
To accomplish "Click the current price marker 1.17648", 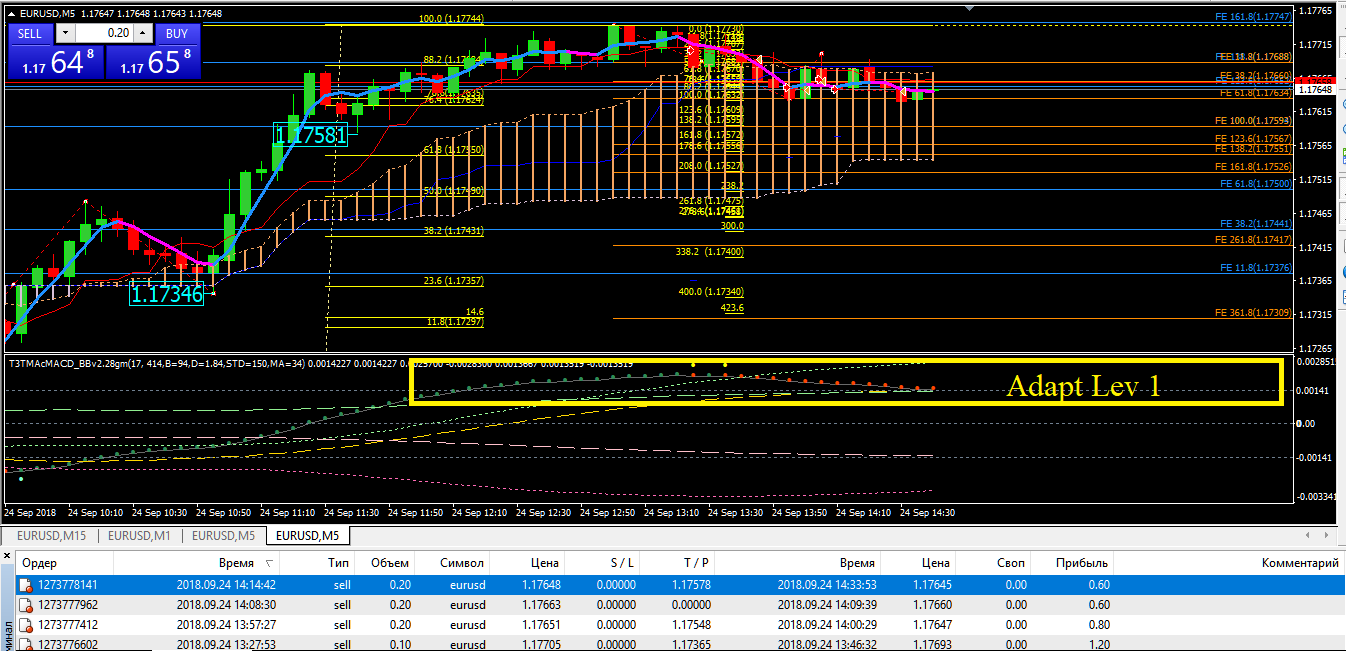I will (1315, 90).
